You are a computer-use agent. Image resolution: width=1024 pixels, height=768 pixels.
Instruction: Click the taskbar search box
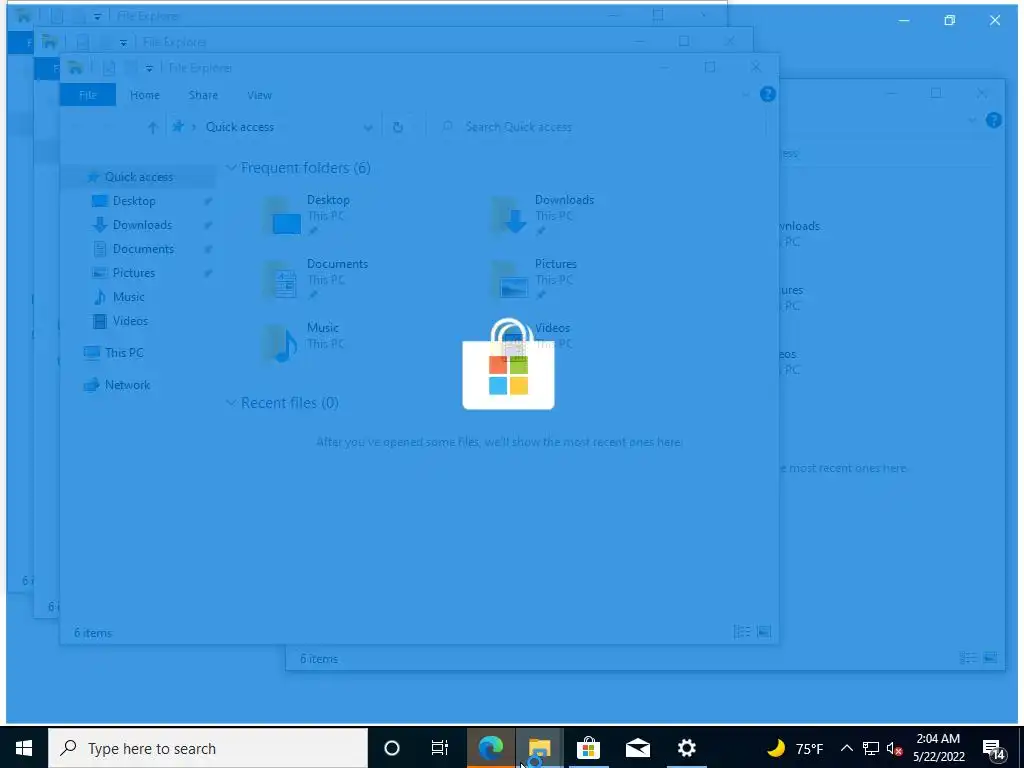click(208, 748)
